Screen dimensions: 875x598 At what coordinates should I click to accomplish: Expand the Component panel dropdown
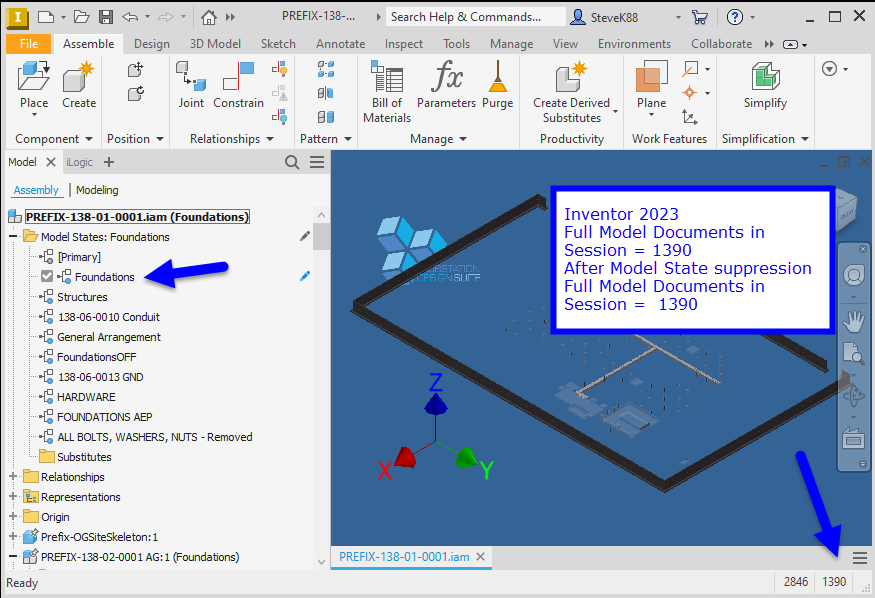pyautogui.click(x=89, y=139)
